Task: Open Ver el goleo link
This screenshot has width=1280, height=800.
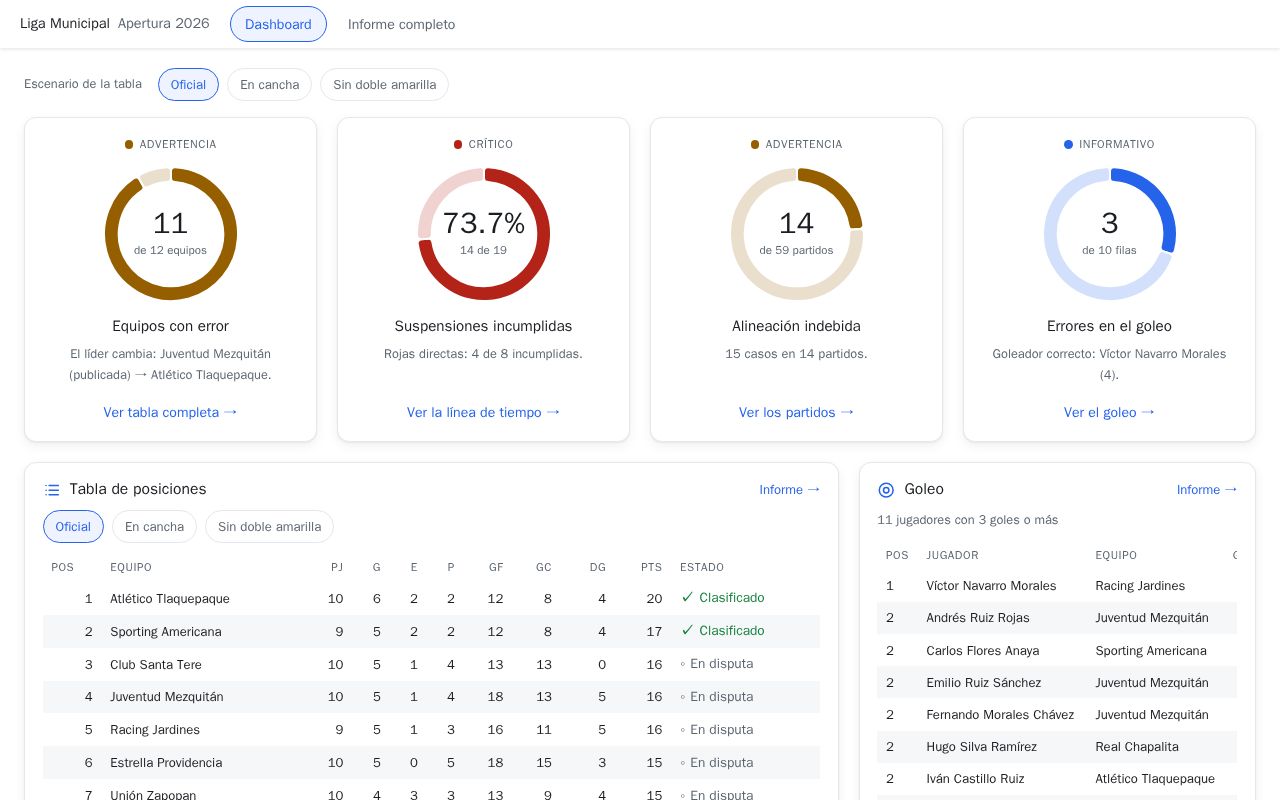Action: click(x=1109, y=412)
